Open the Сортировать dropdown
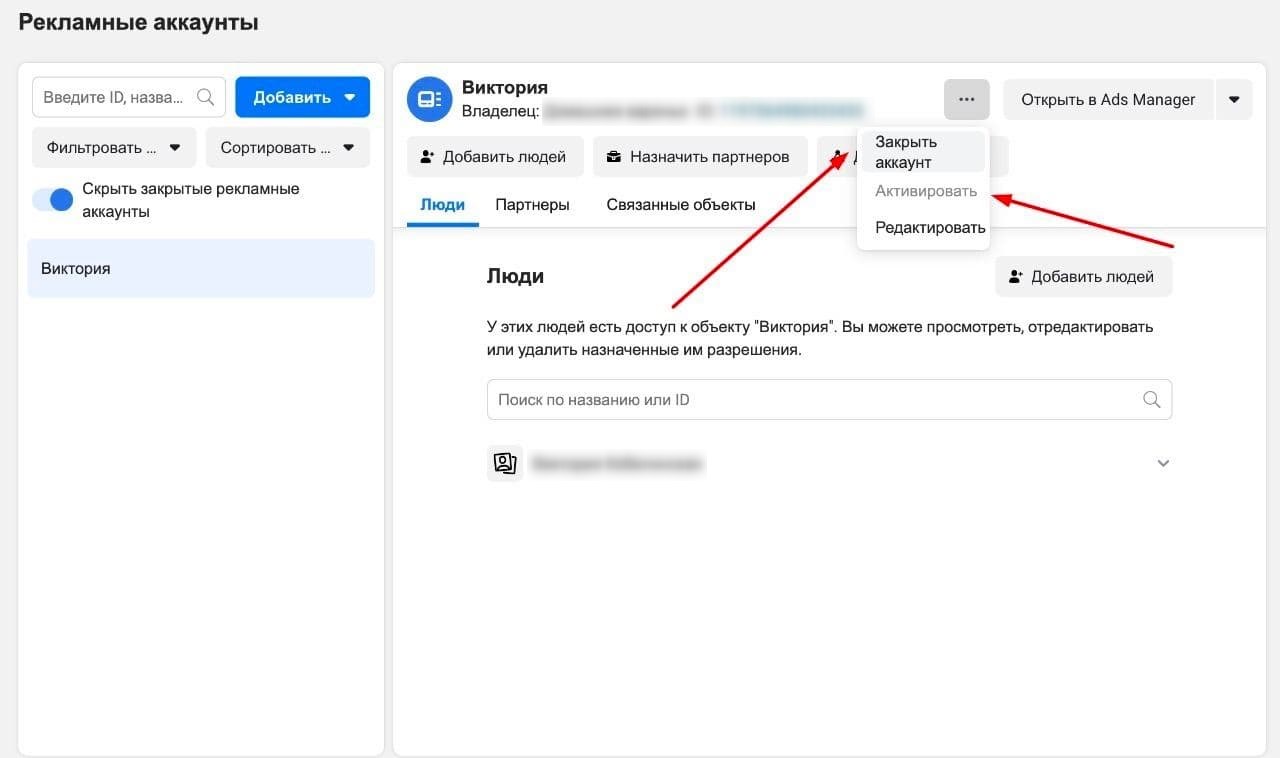 [287, 147]
